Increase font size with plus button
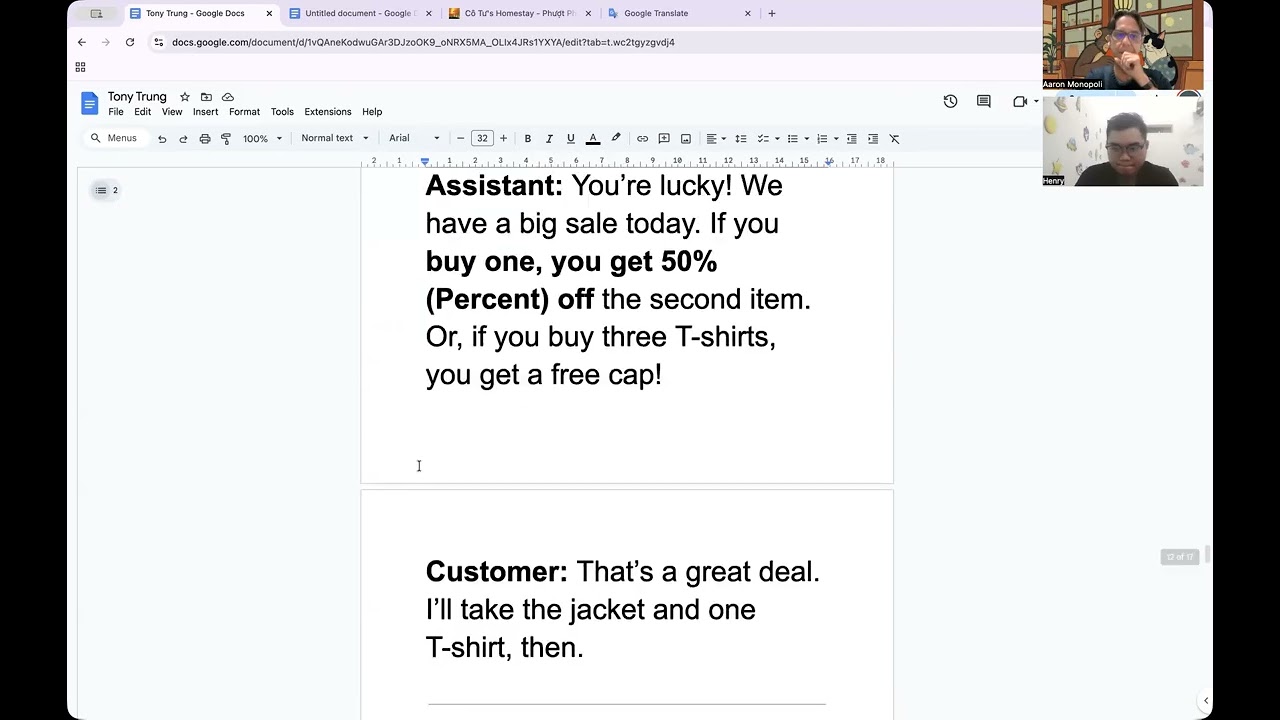Image resolution: width=1280 pixels, height=720 pixels. point(503,138)
